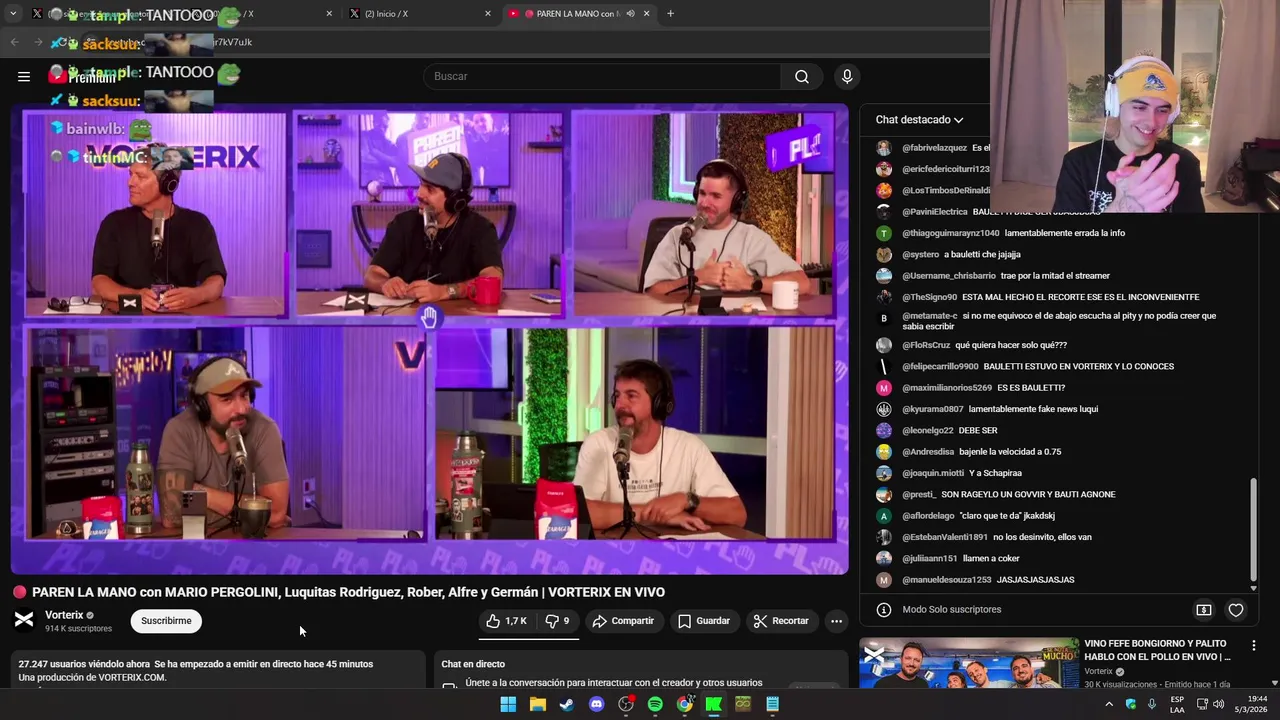This screenshot has height=720, width=1280.
Task: Open options menu for FEFE BONGIORNO video
Action: pos(1253,646)
